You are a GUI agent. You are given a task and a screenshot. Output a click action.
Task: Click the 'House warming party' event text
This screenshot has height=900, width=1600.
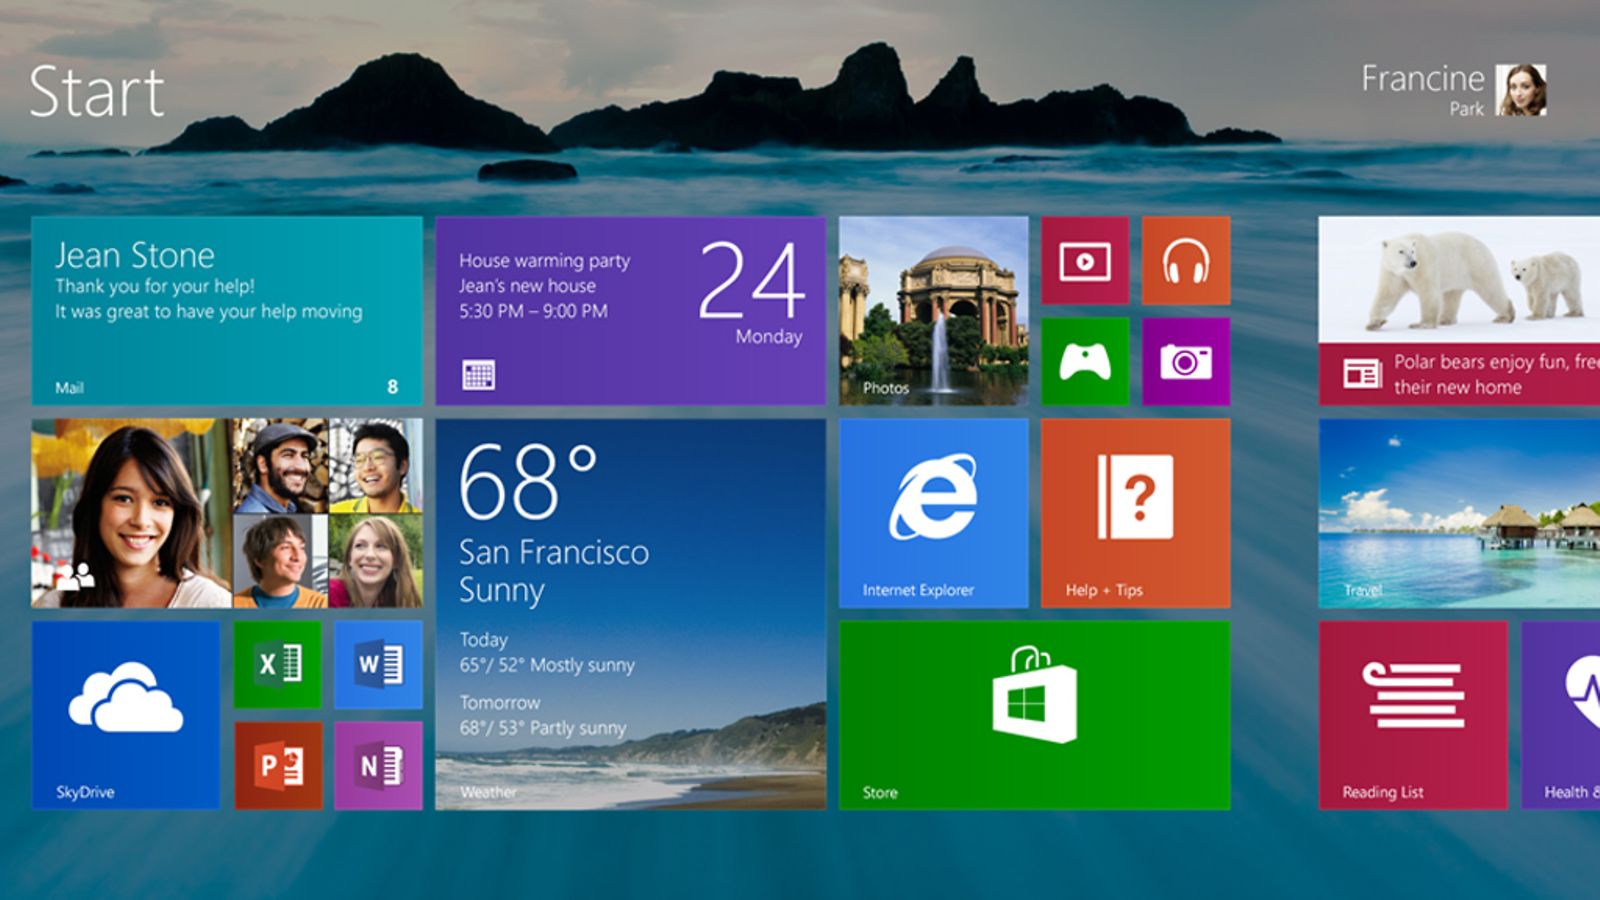[545, 261]
